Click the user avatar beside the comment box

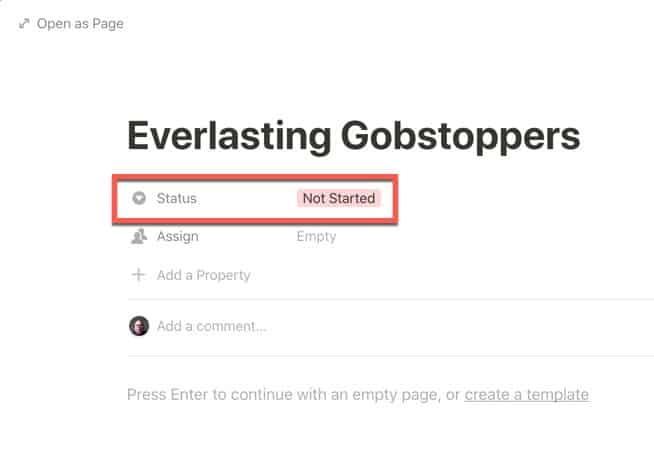pos(139,326)
